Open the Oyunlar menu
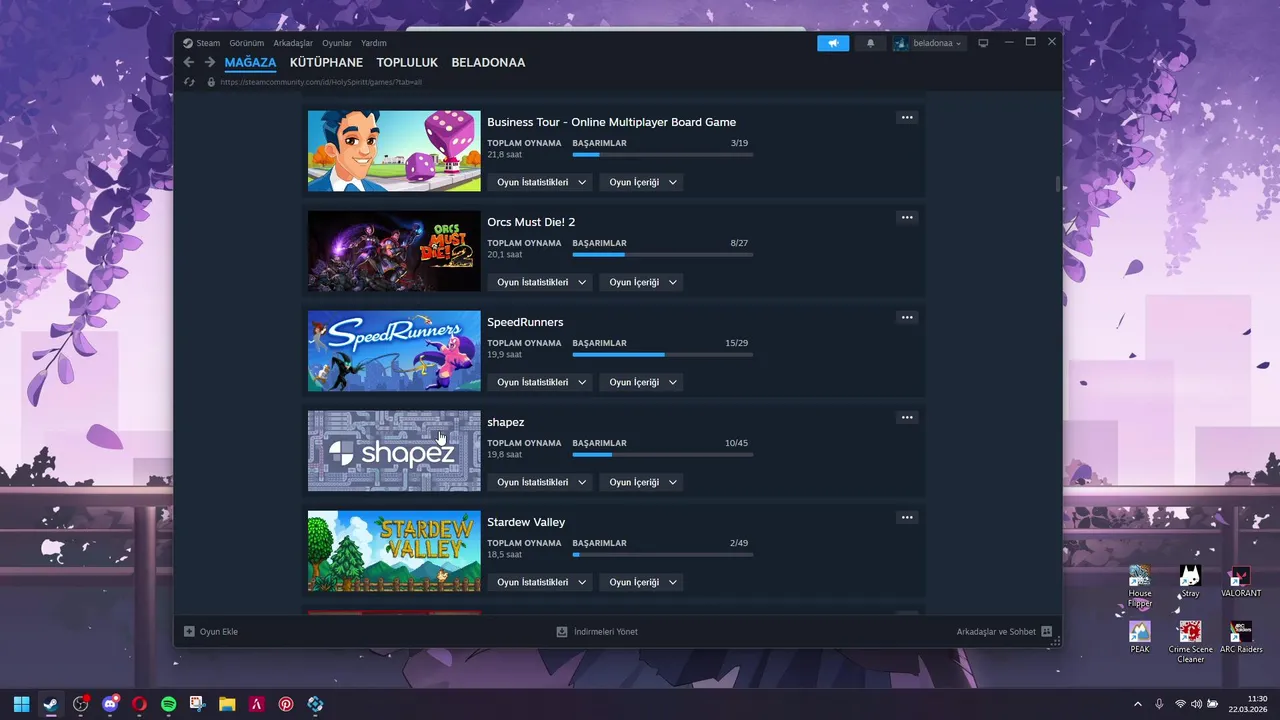 337,43
